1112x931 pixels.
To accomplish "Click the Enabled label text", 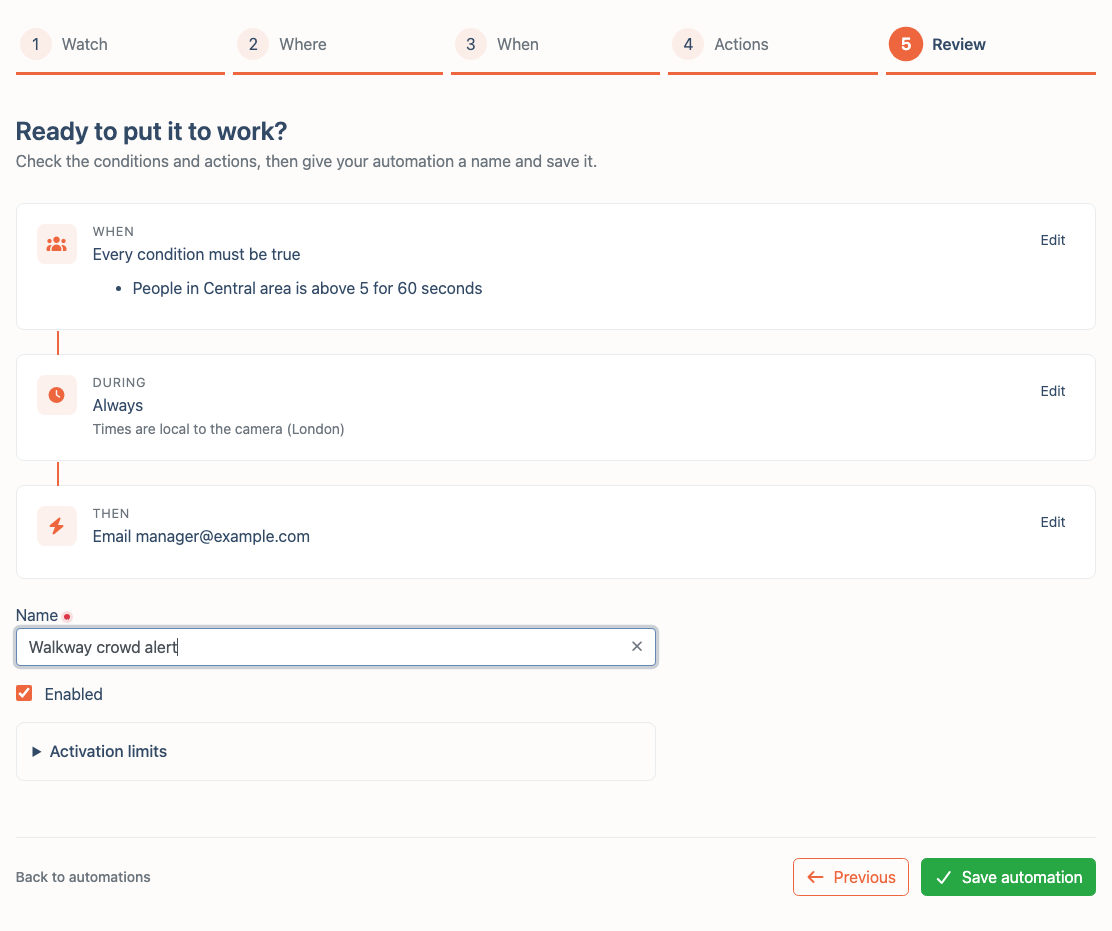I will [74, 694].
